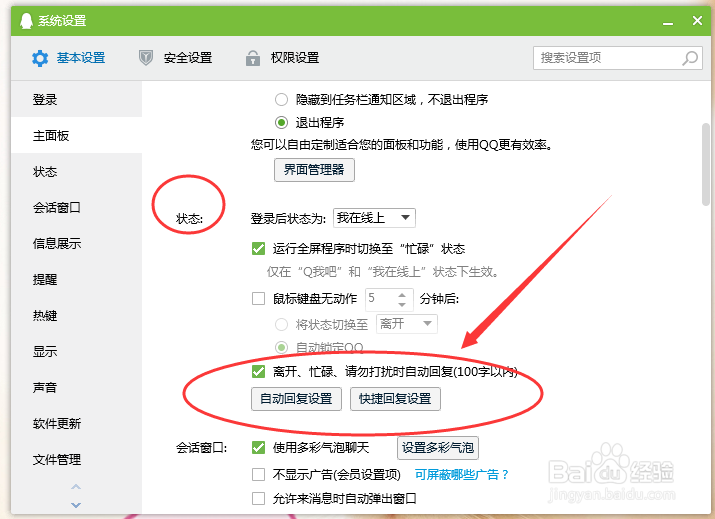Go to 热键 in the sidebar

point(76,316)
